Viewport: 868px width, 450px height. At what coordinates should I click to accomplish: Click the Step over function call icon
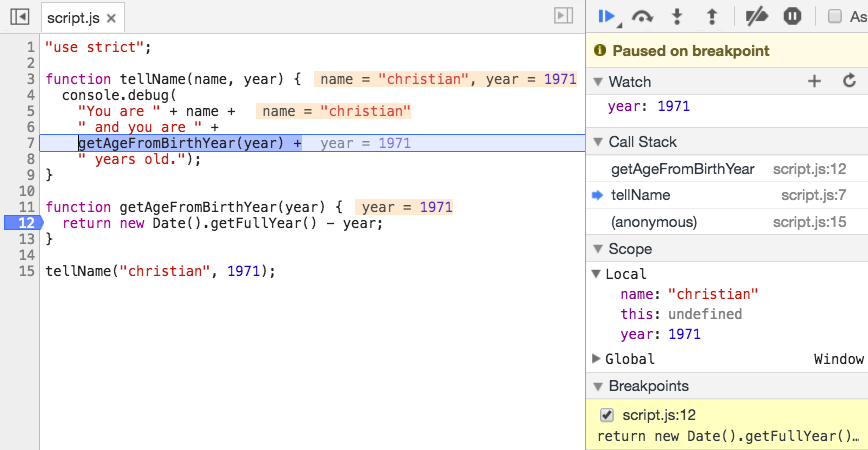[642, 16]
